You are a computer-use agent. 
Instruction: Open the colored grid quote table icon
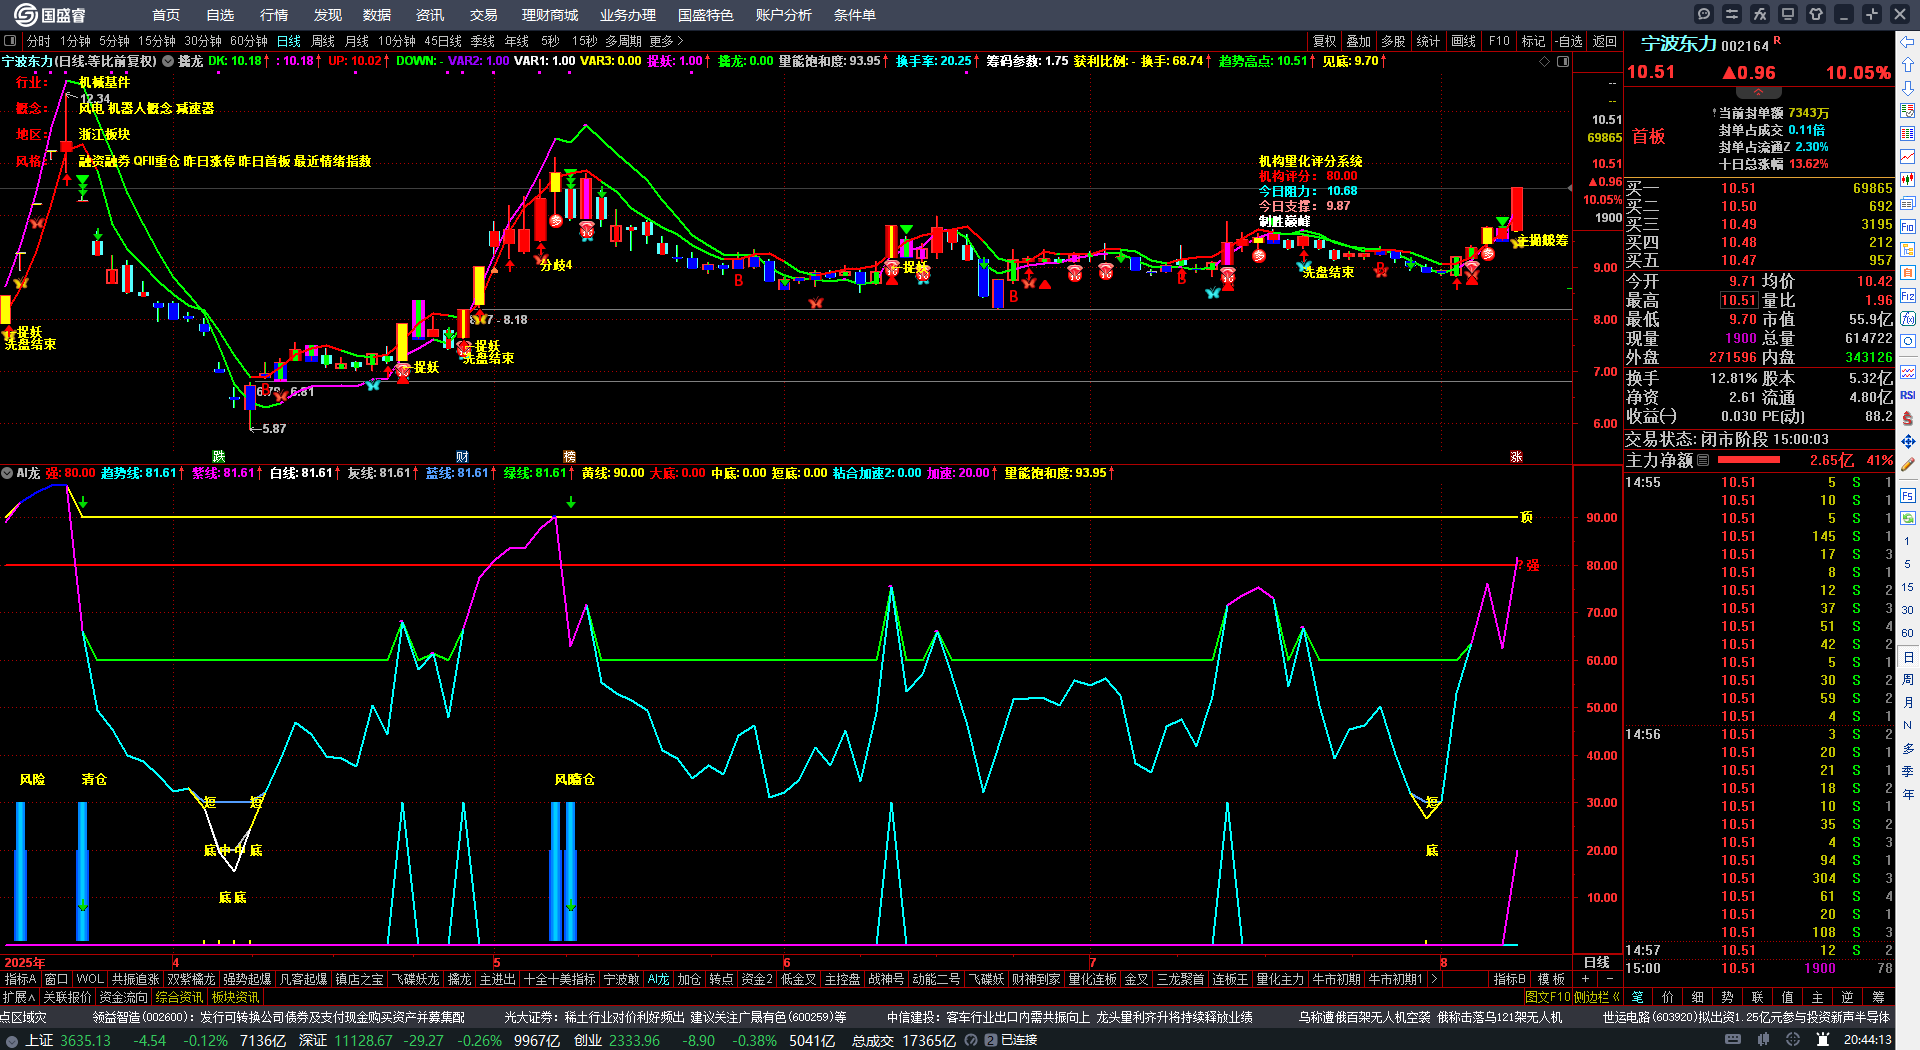(x=1908, y=134)
